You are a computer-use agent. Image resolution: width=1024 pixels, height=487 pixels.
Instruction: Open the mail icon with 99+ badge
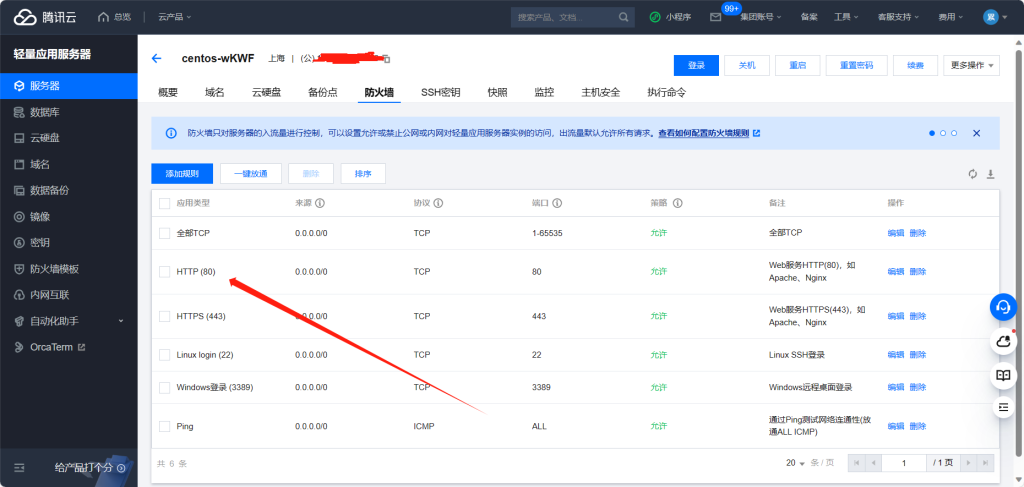click(716, 17)
